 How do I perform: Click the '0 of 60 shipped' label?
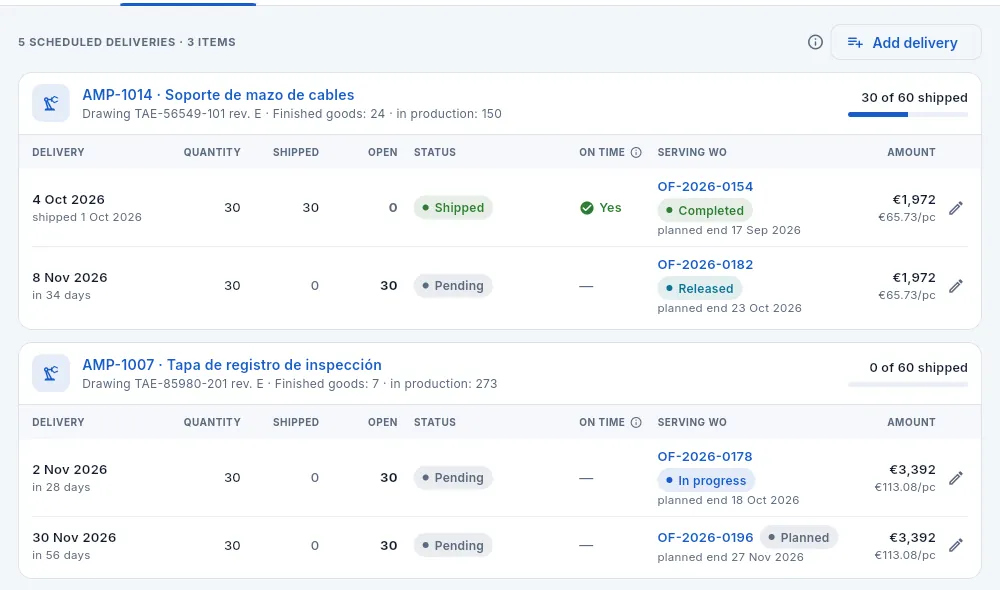pos(918,367)
